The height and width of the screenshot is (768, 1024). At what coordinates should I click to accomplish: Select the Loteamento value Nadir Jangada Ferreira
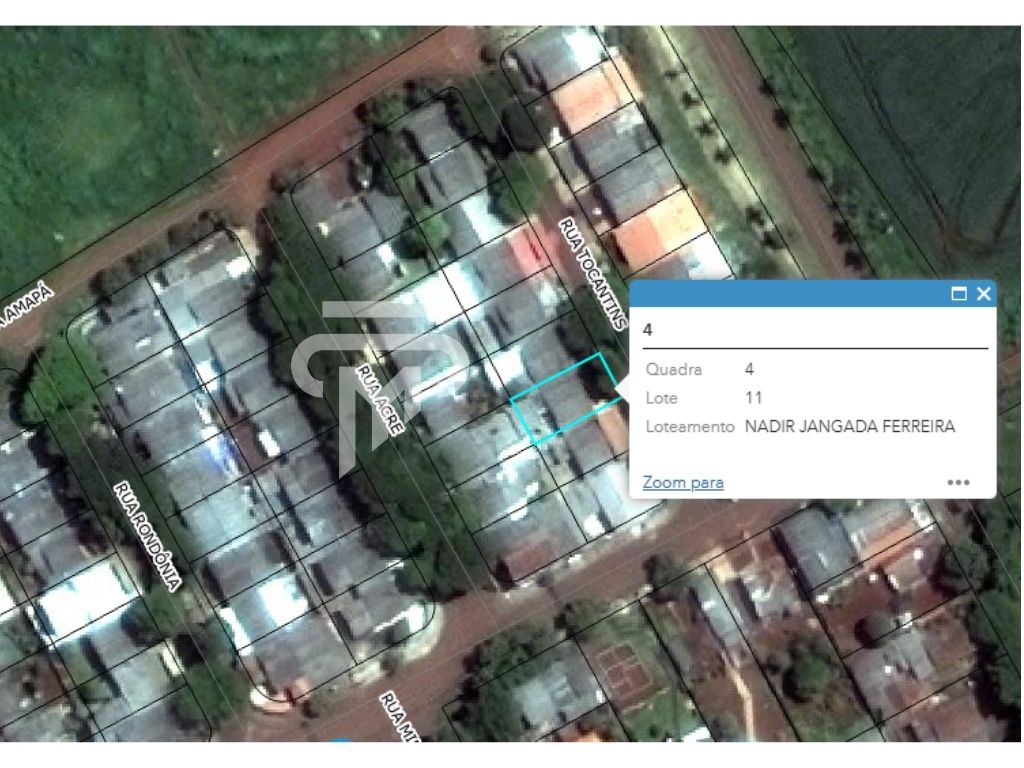coord(849,426)
